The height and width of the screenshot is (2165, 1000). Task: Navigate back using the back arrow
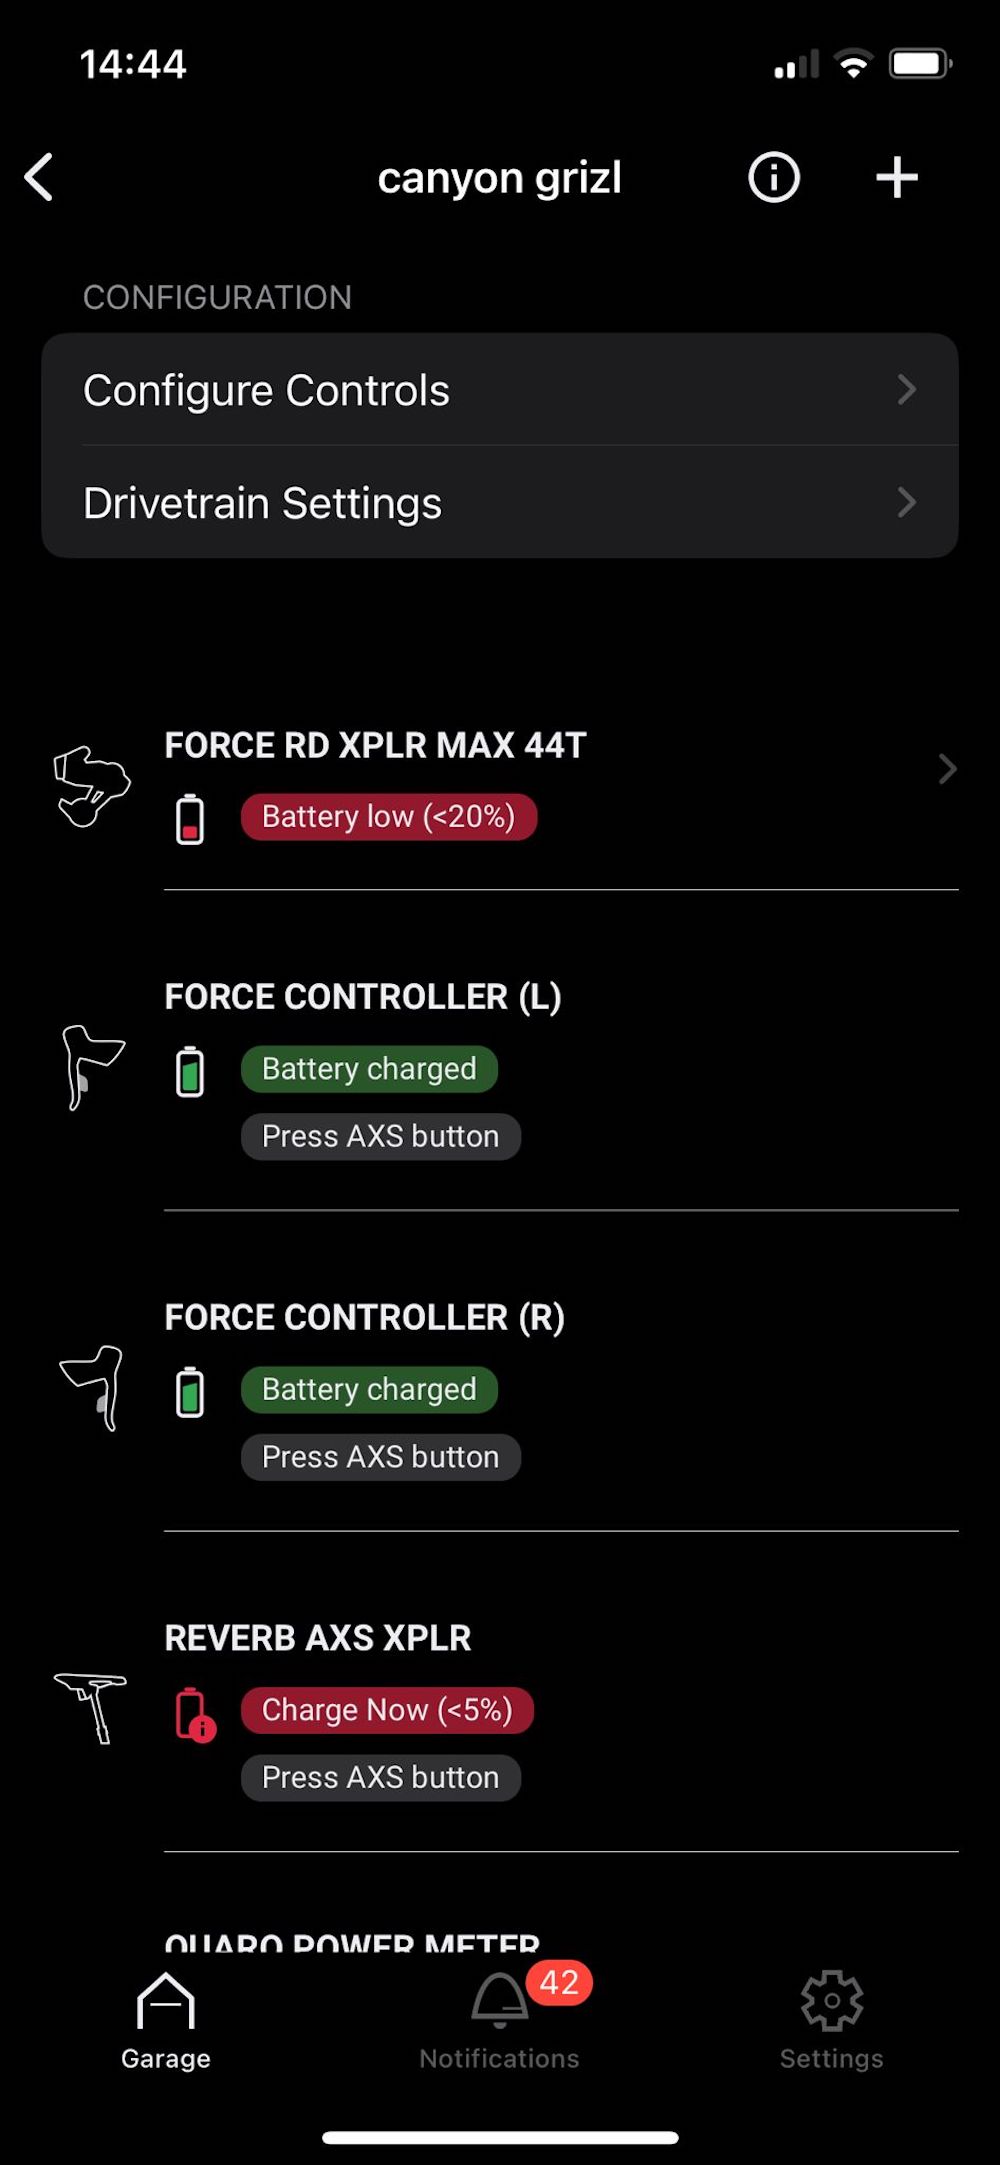[38, 178]
